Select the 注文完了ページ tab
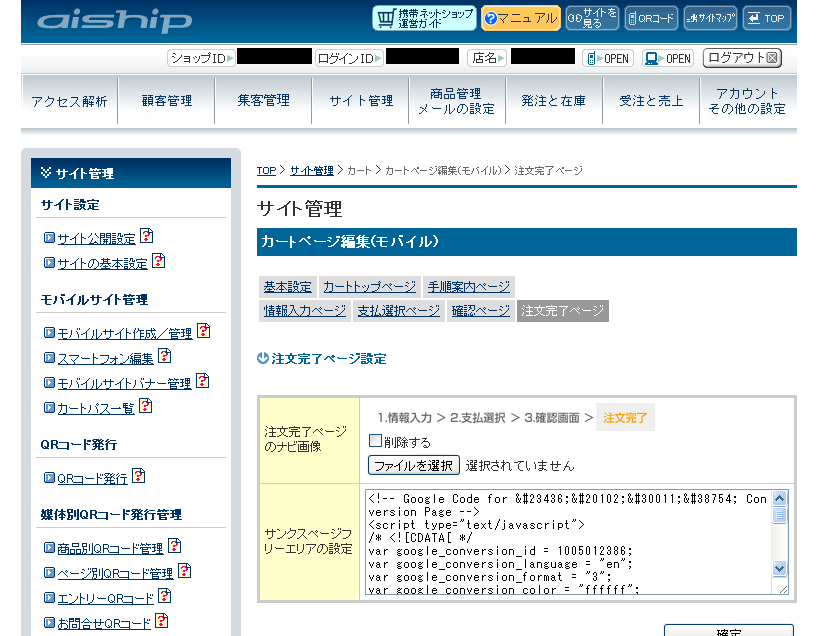The height and width of the screenshot is (636, 822). point(563,310)
